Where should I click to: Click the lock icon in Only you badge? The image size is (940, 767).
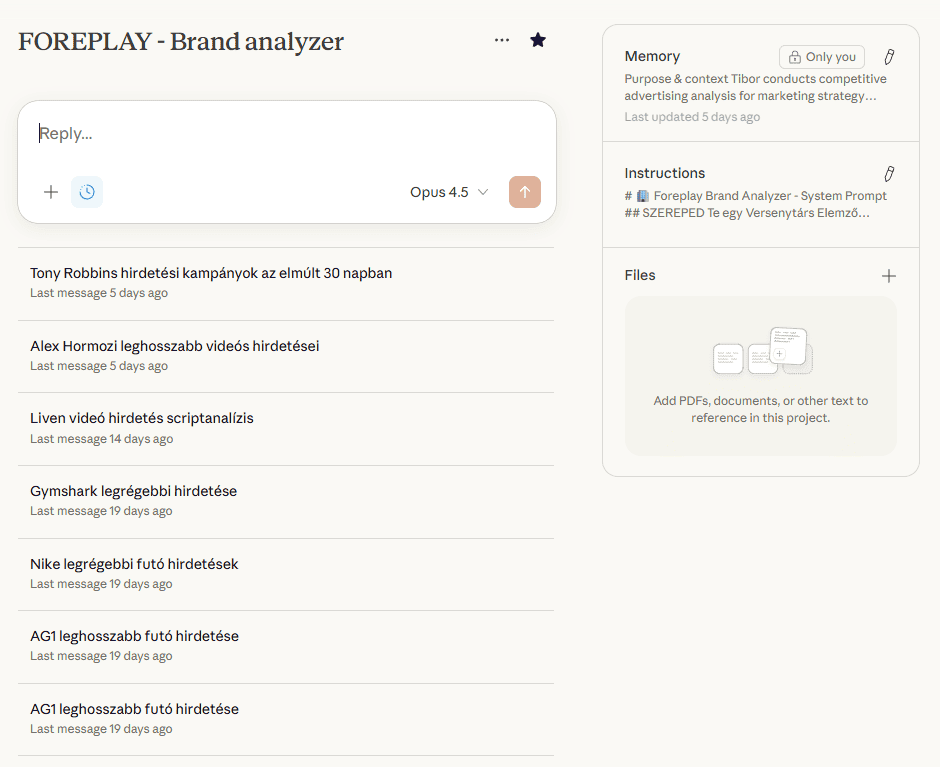pos(795,57)
